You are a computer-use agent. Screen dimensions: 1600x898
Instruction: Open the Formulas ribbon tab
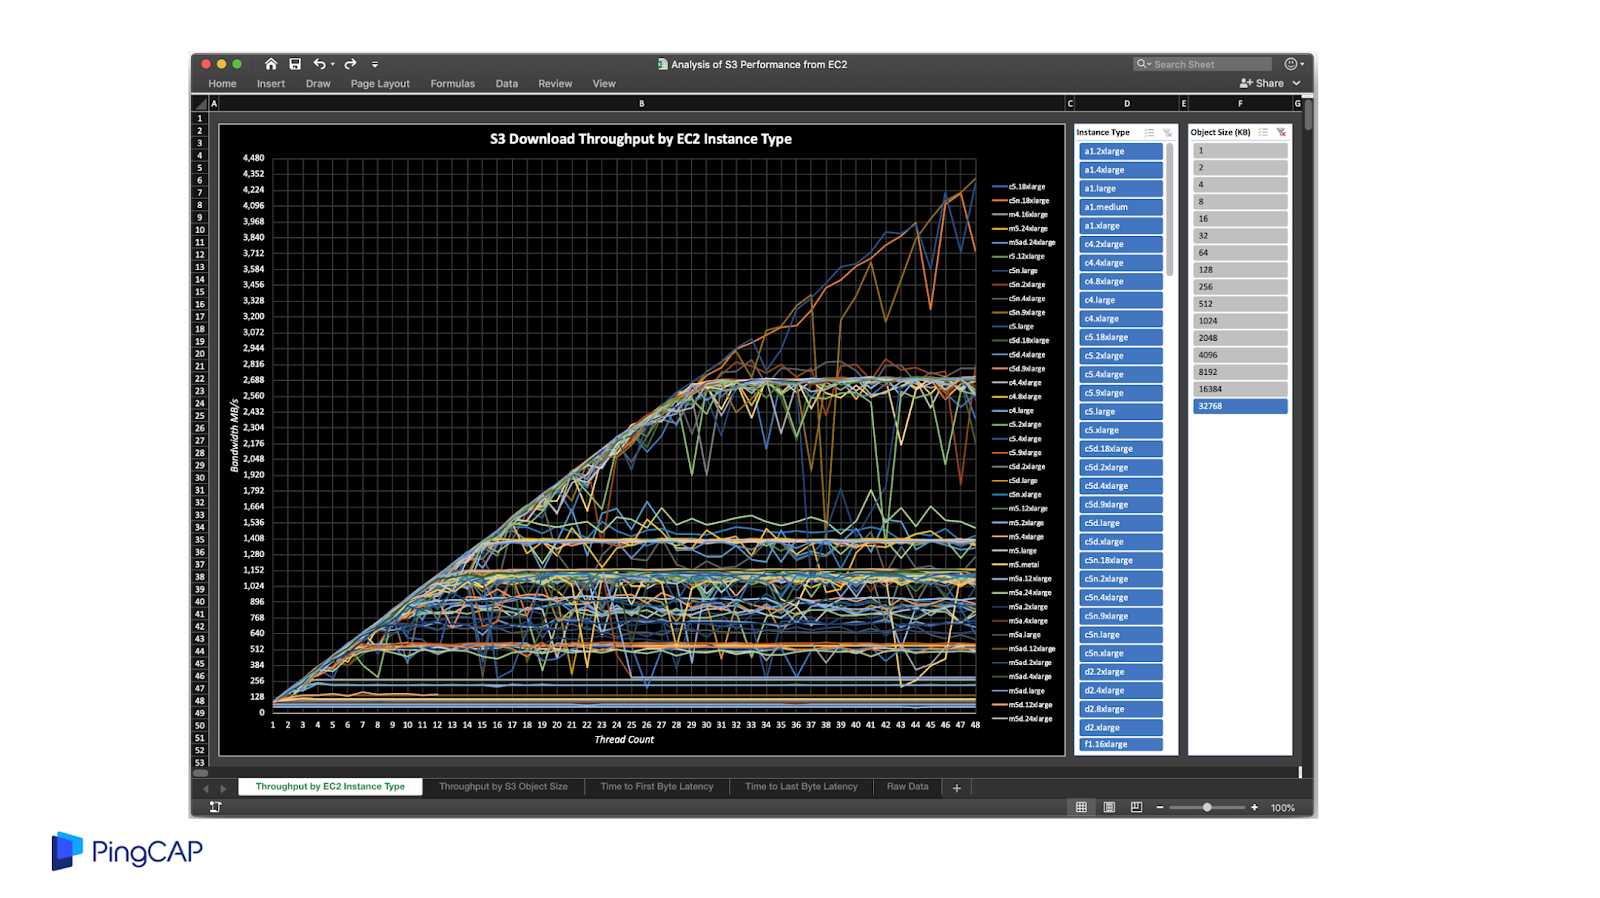452,84
